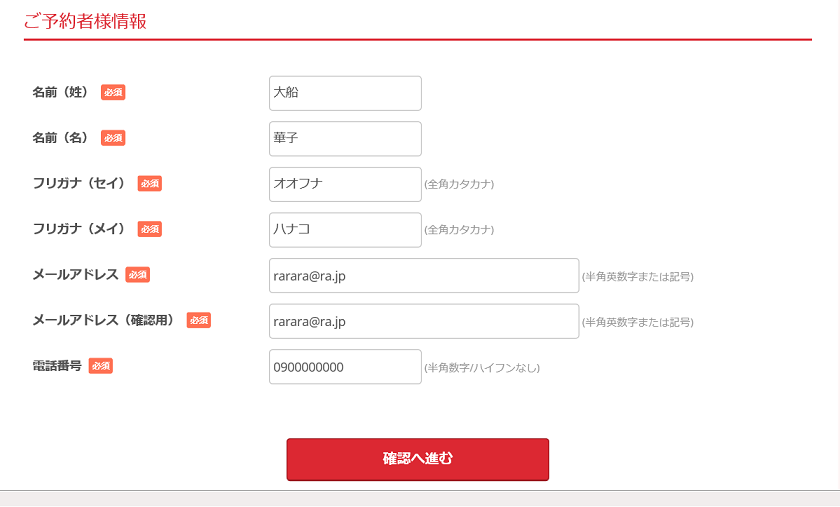This screenshot has width=840, height=507.
Task: Click the 必須 badge beside フリガナ（メイ）
Action: tap(149, 229)
